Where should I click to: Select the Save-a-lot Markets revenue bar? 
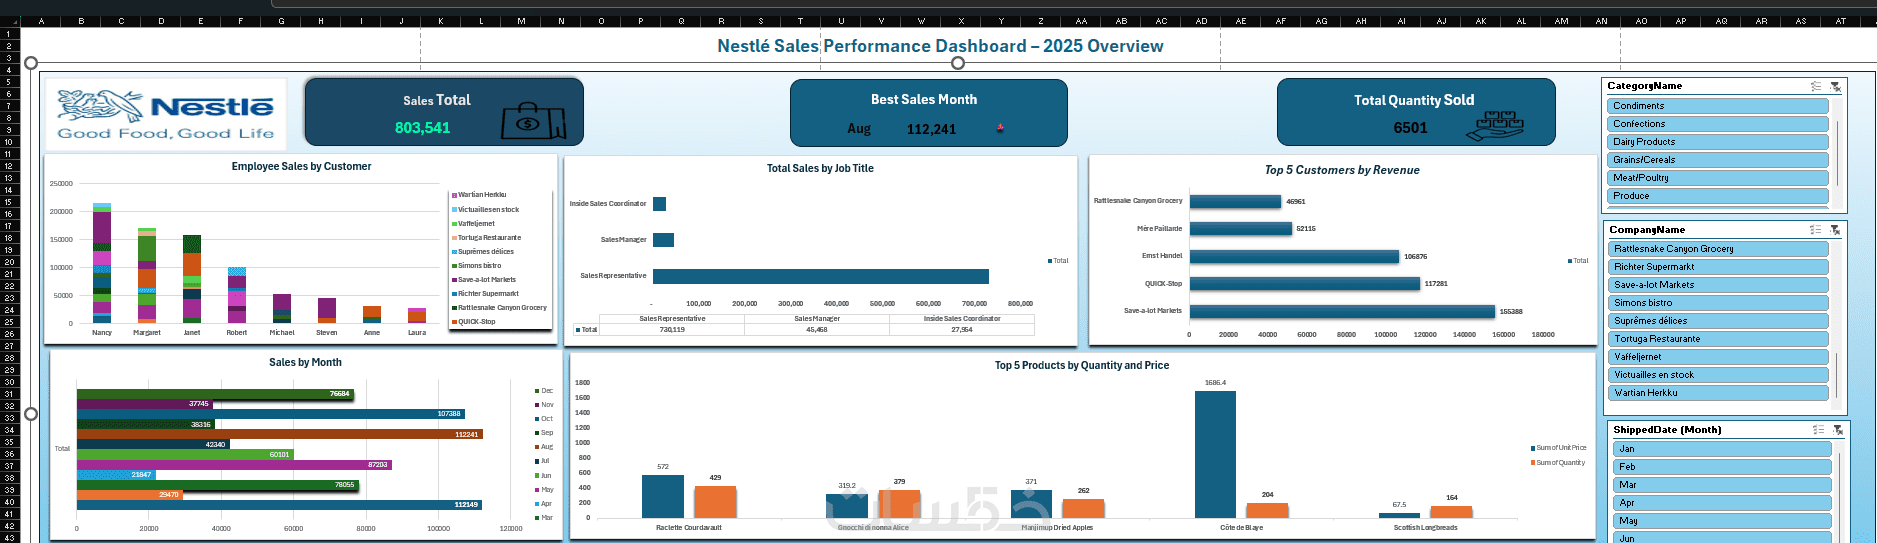click(x=1342, y=311)
